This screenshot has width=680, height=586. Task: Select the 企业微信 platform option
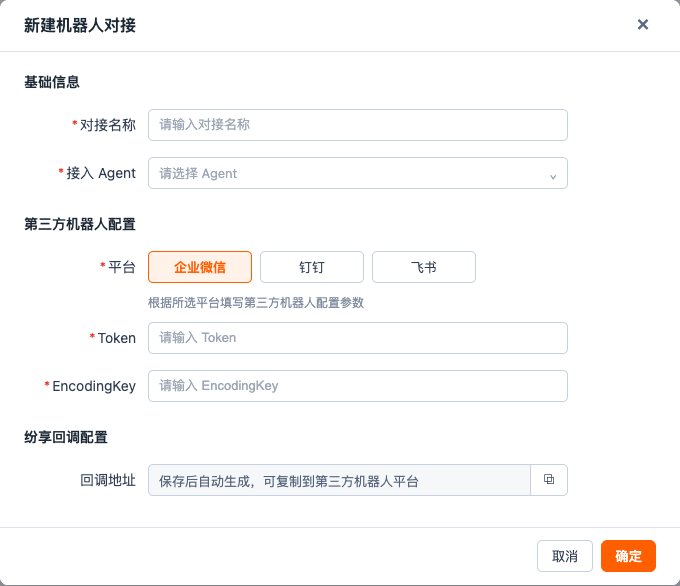200,267
